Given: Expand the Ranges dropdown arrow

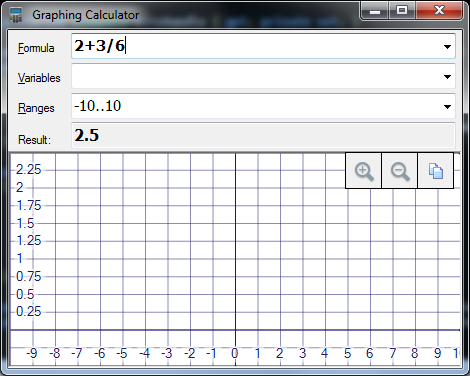Looking at the screenshot, I should click(x=447, y=107).
